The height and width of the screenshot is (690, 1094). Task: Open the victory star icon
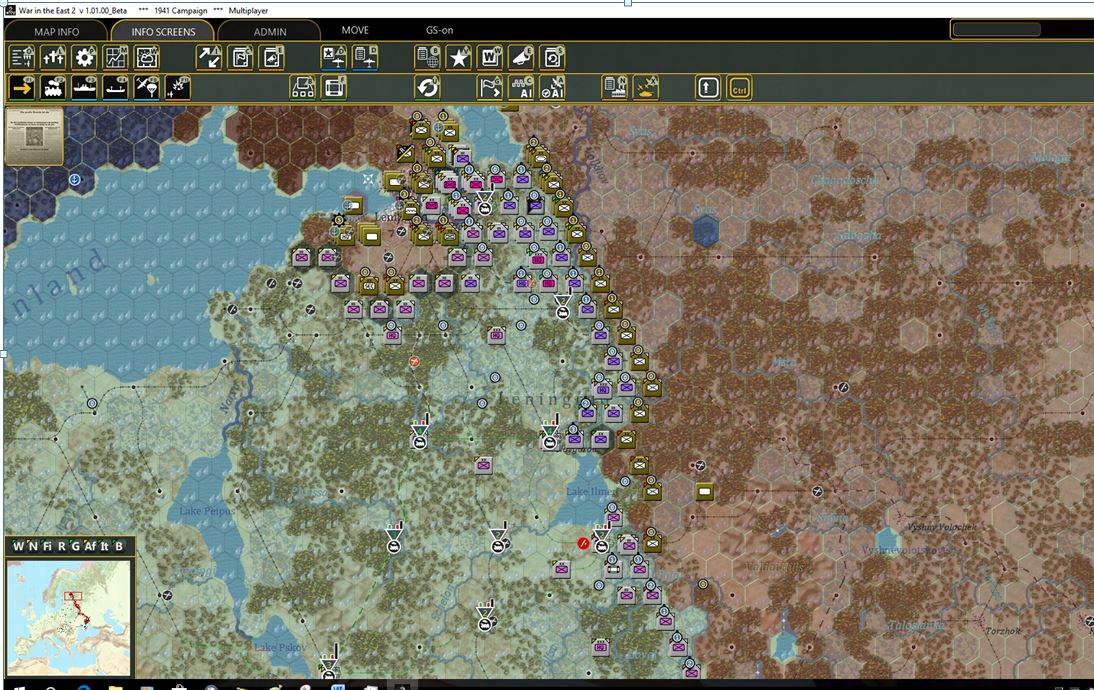tap(458, 57)
